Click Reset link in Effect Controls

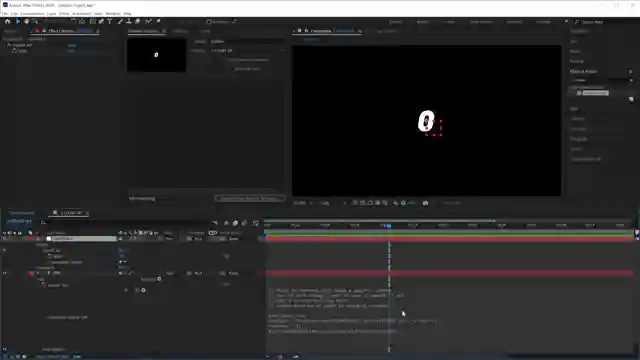[x=72, y=45]
